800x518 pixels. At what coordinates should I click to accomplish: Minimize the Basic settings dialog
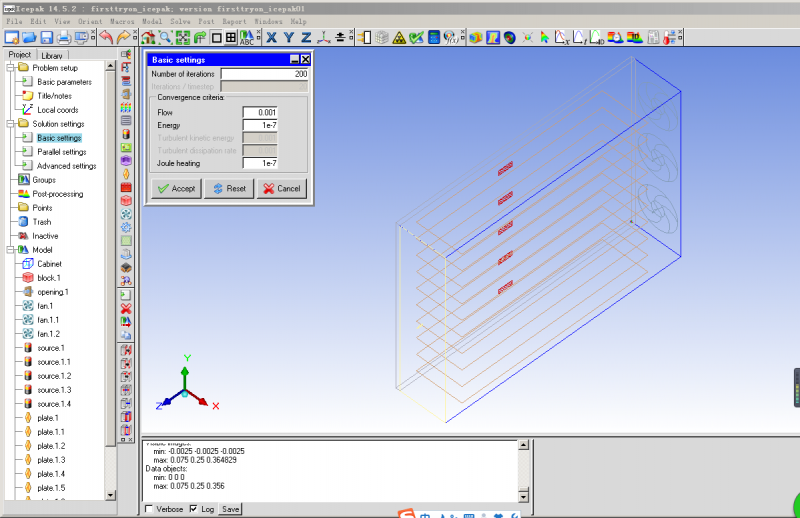[295, 60]
